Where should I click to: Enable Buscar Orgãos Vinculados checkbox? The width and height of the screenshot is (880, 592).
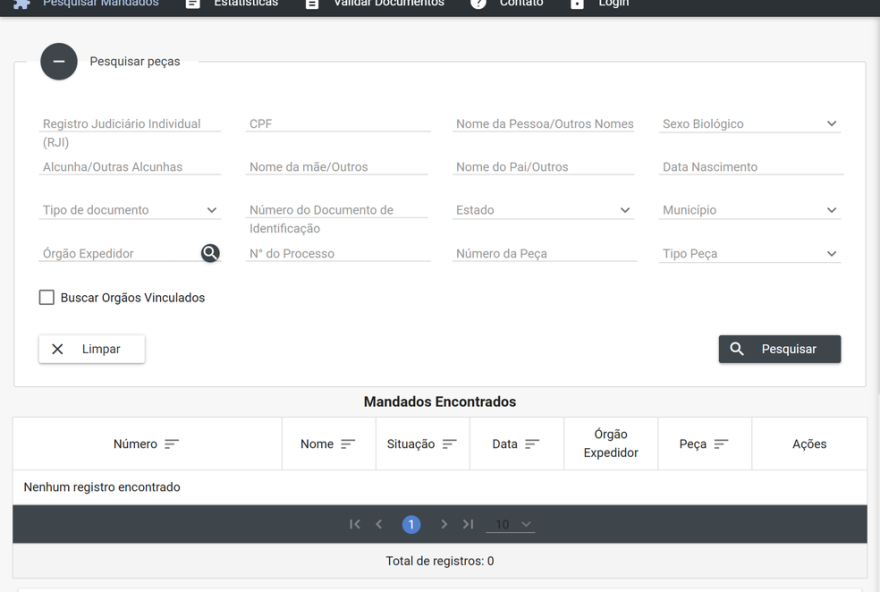point(46,297)
